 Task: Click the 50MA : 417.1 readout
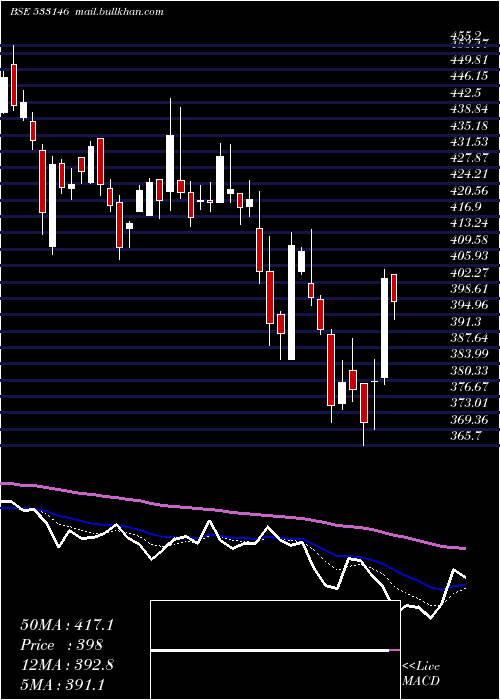pyautogui.click(x=67, y=625)
